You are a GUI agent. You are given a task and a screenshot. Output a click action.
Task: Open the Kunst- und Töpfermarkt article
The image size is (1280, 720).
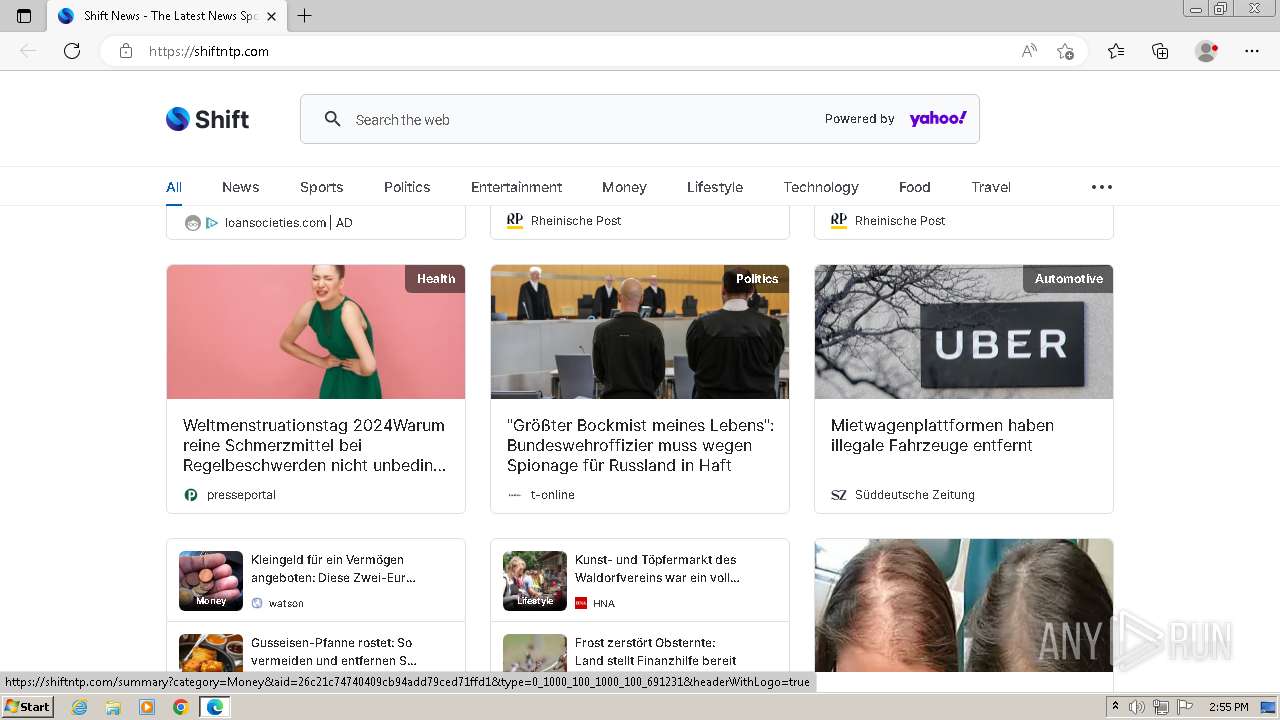pyautogui.click(x=657, y=569)
